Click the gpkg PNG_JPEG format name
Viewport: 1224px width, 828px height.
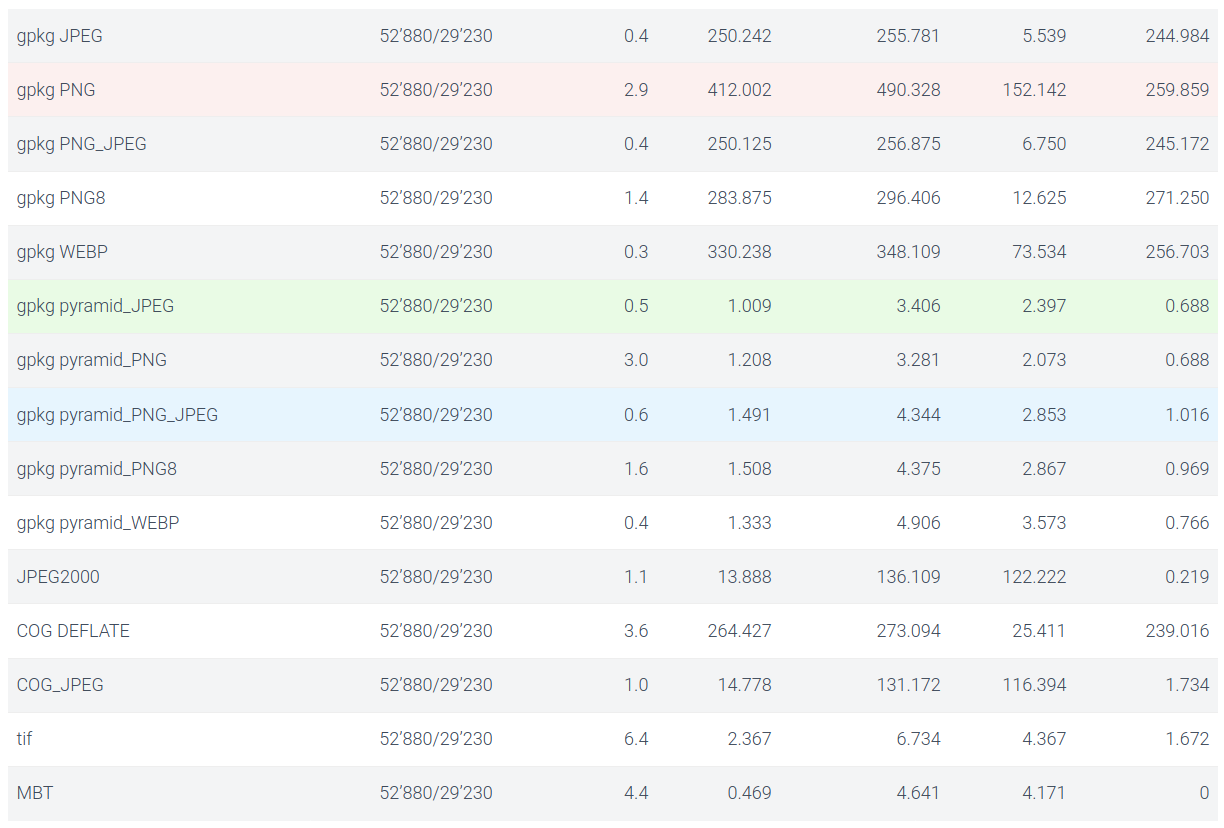tap(82, 144)
